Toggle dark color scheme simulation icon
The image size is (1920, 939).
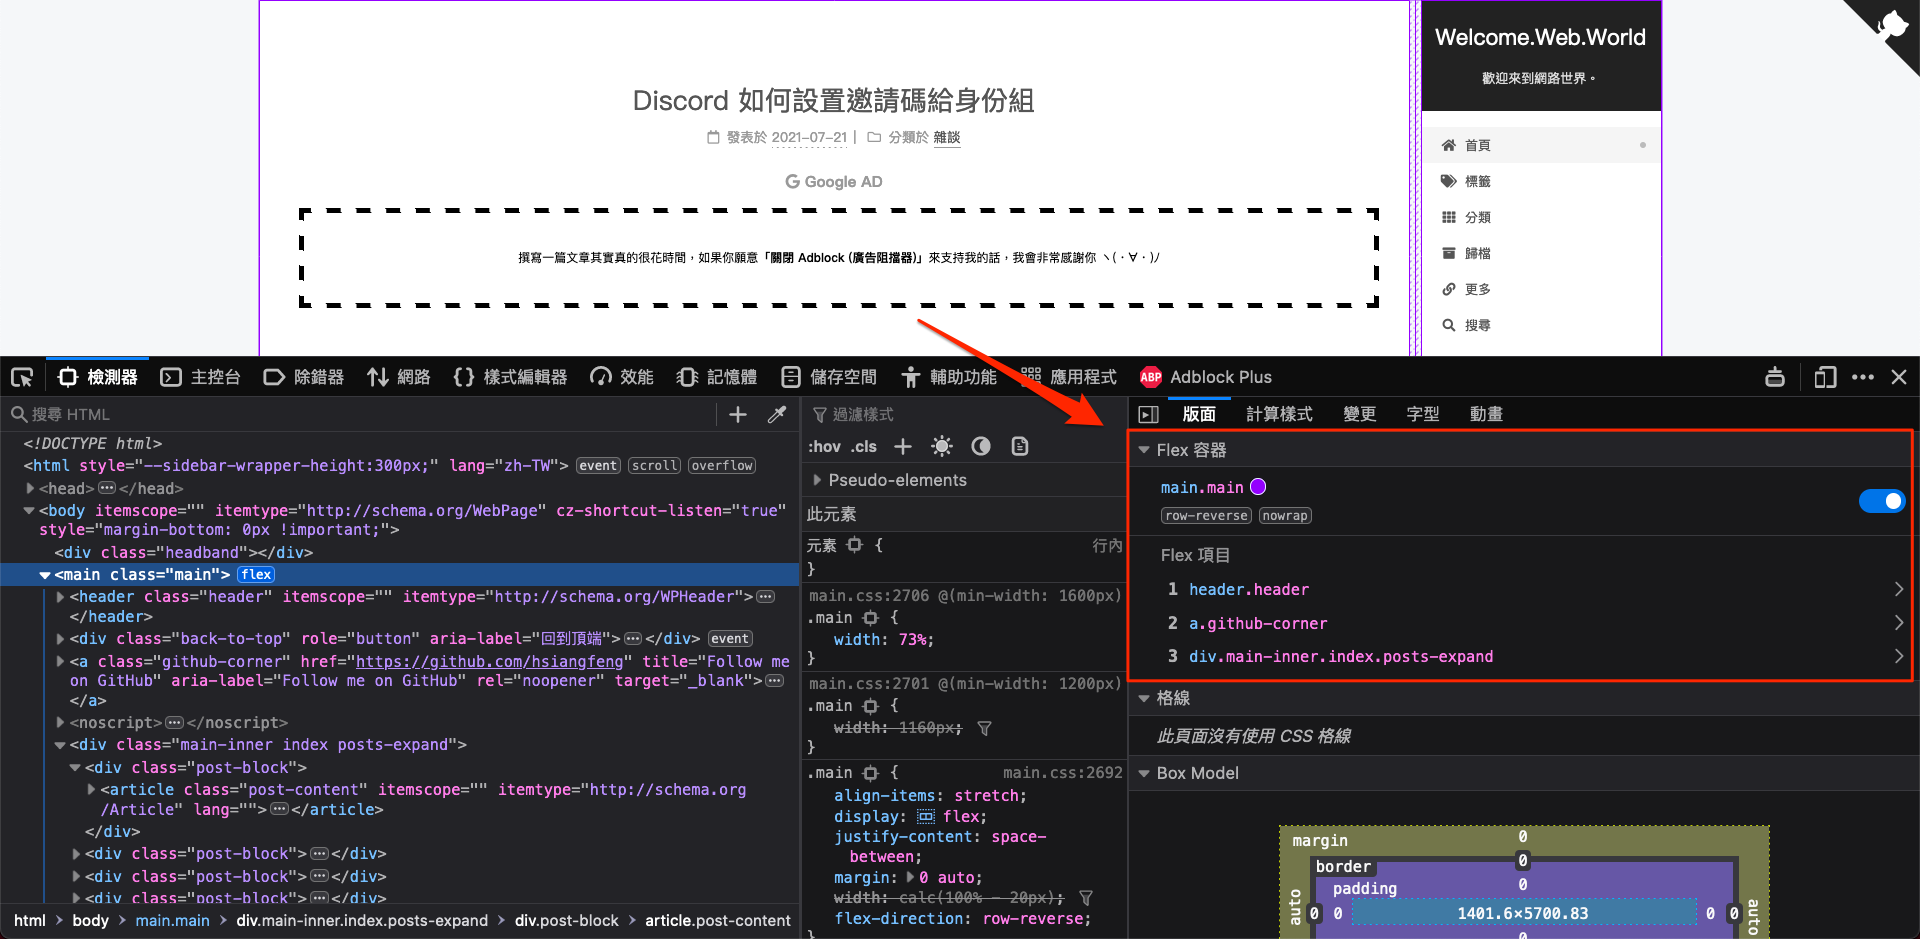point(981,446)
